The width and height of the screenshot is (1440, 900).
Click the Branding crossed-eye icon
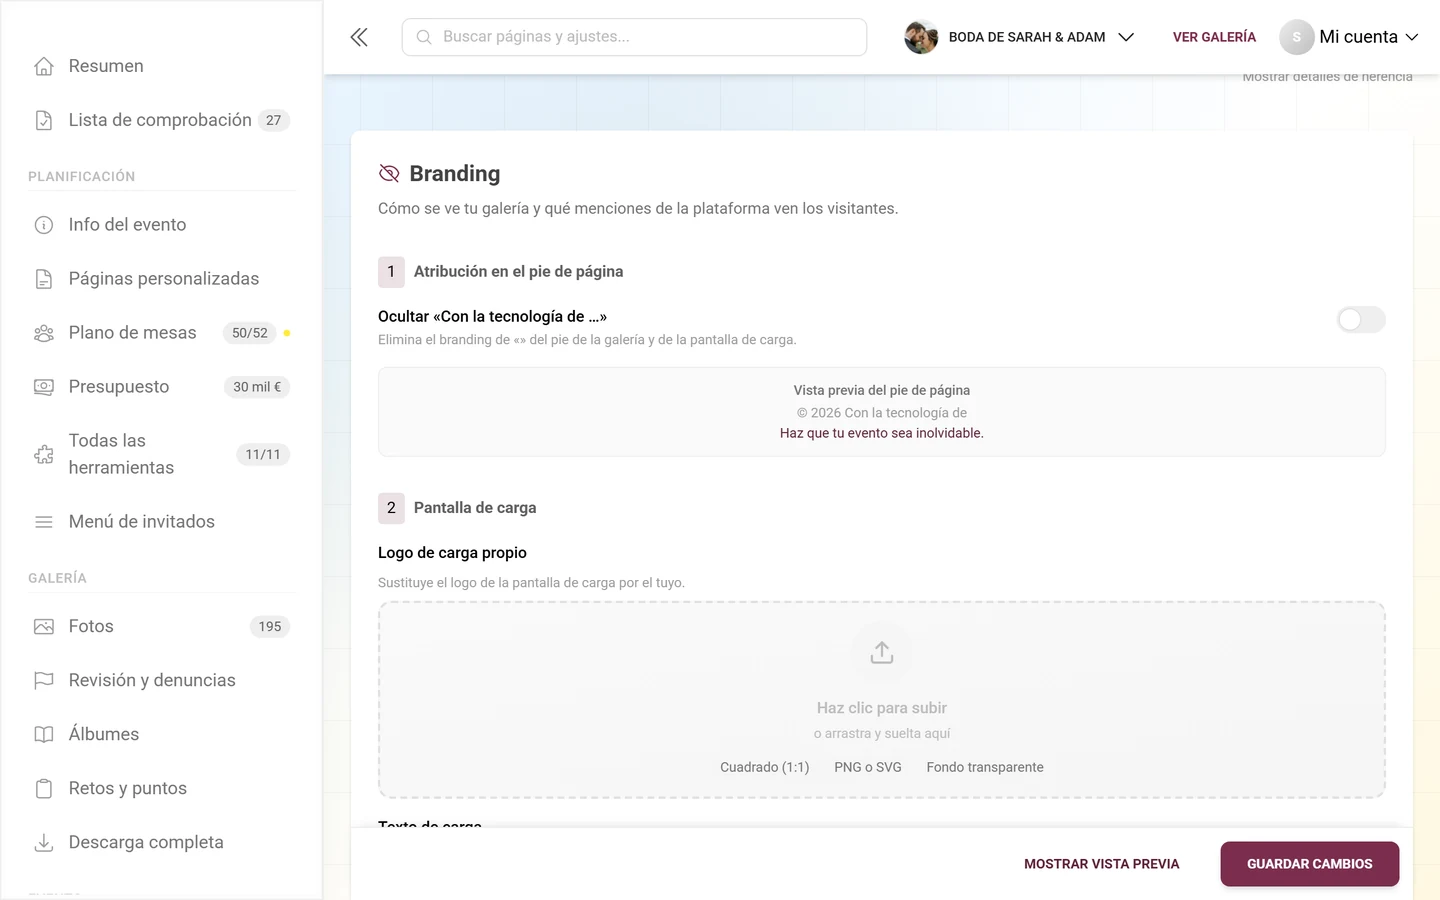tap(389, 174)
